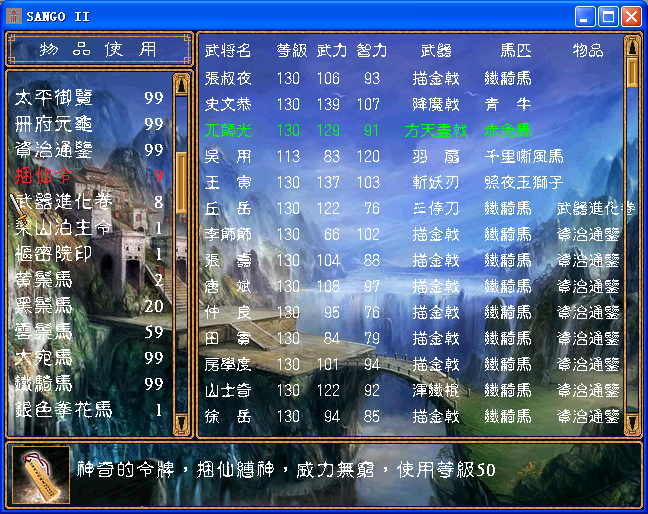Maximize the SANGO II window
Screen dimensions: 648x514
(608, 17)
